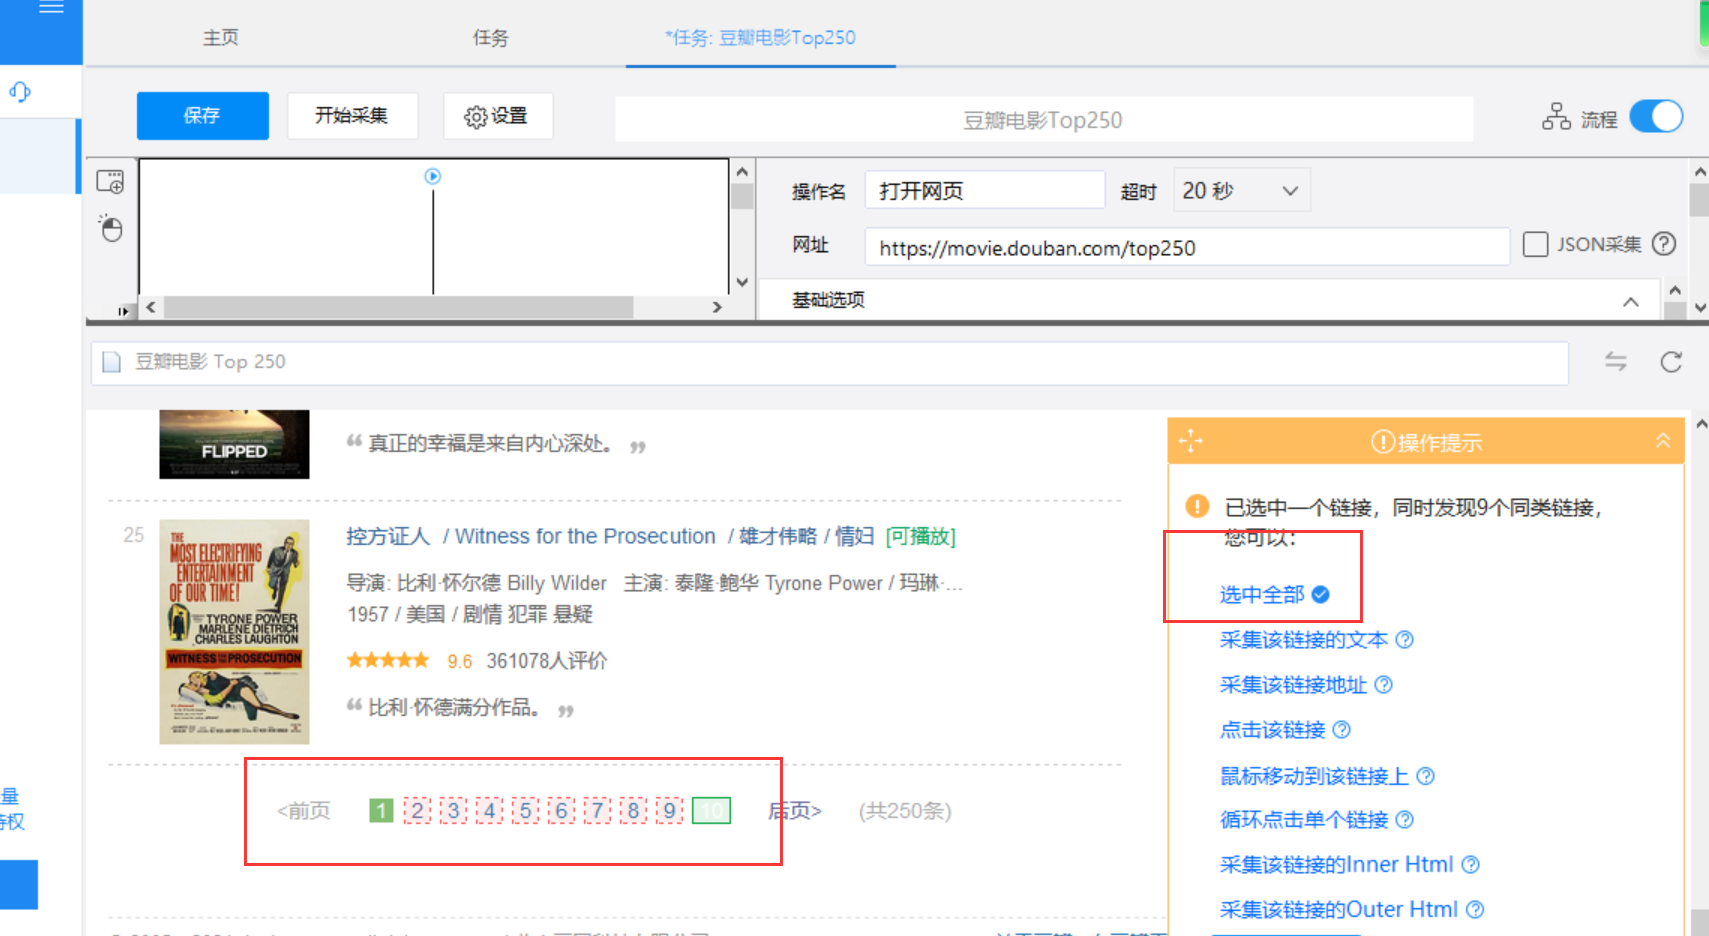This screenshot has width=1709, height=936.
Task: Click the Flipped movie poster thumbnail
Action: tap(234, 444)
